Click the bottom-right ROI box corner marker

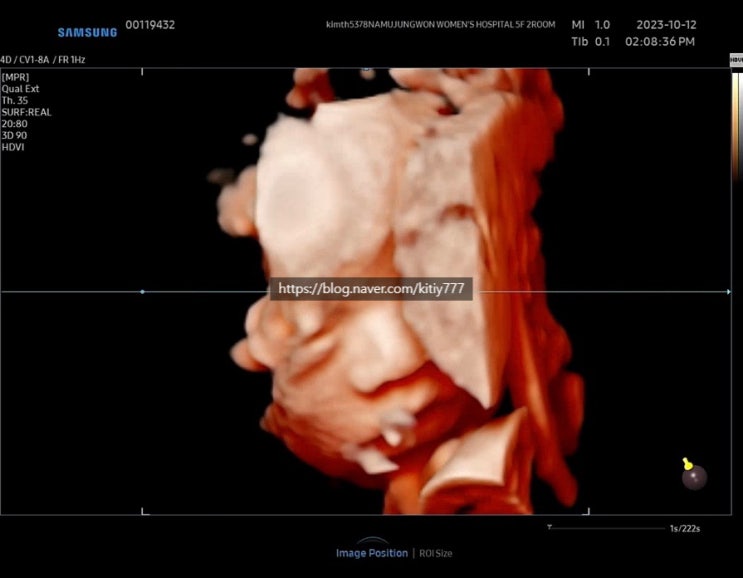pos(587,511)
